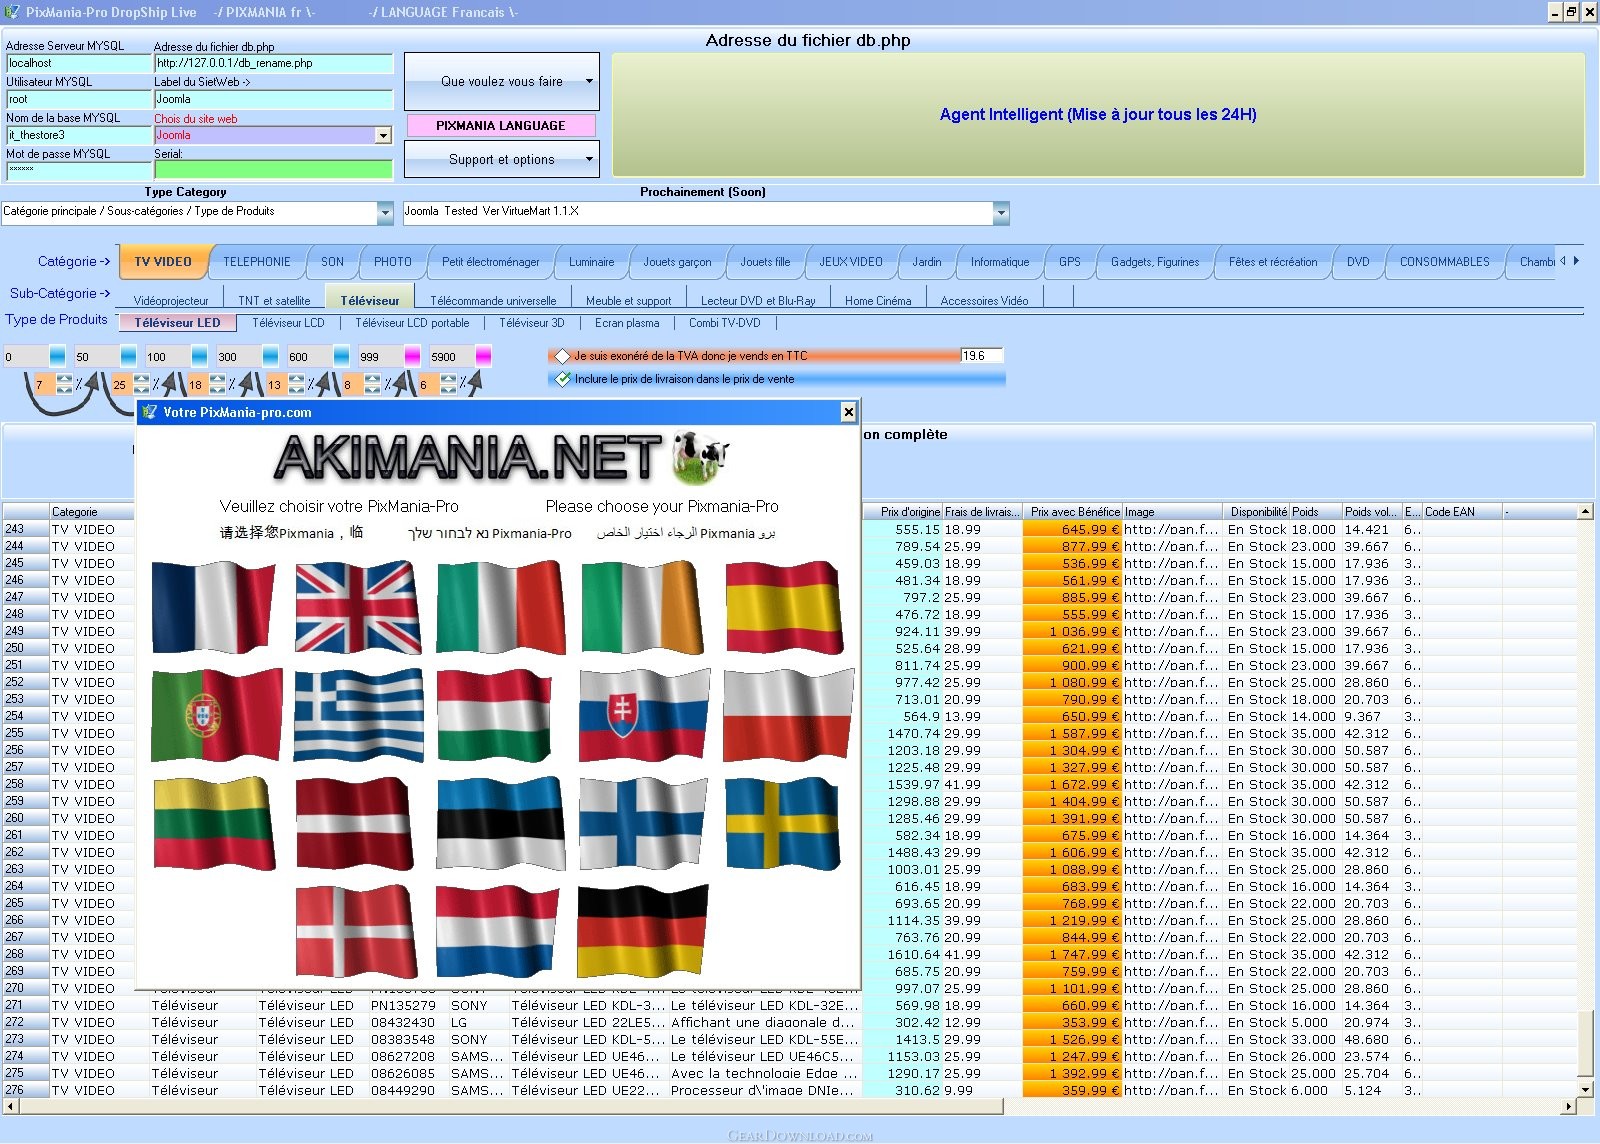The image size is (1600, 1144).
Task: Select the Ecran plasma product type
Action: [627, 323]
